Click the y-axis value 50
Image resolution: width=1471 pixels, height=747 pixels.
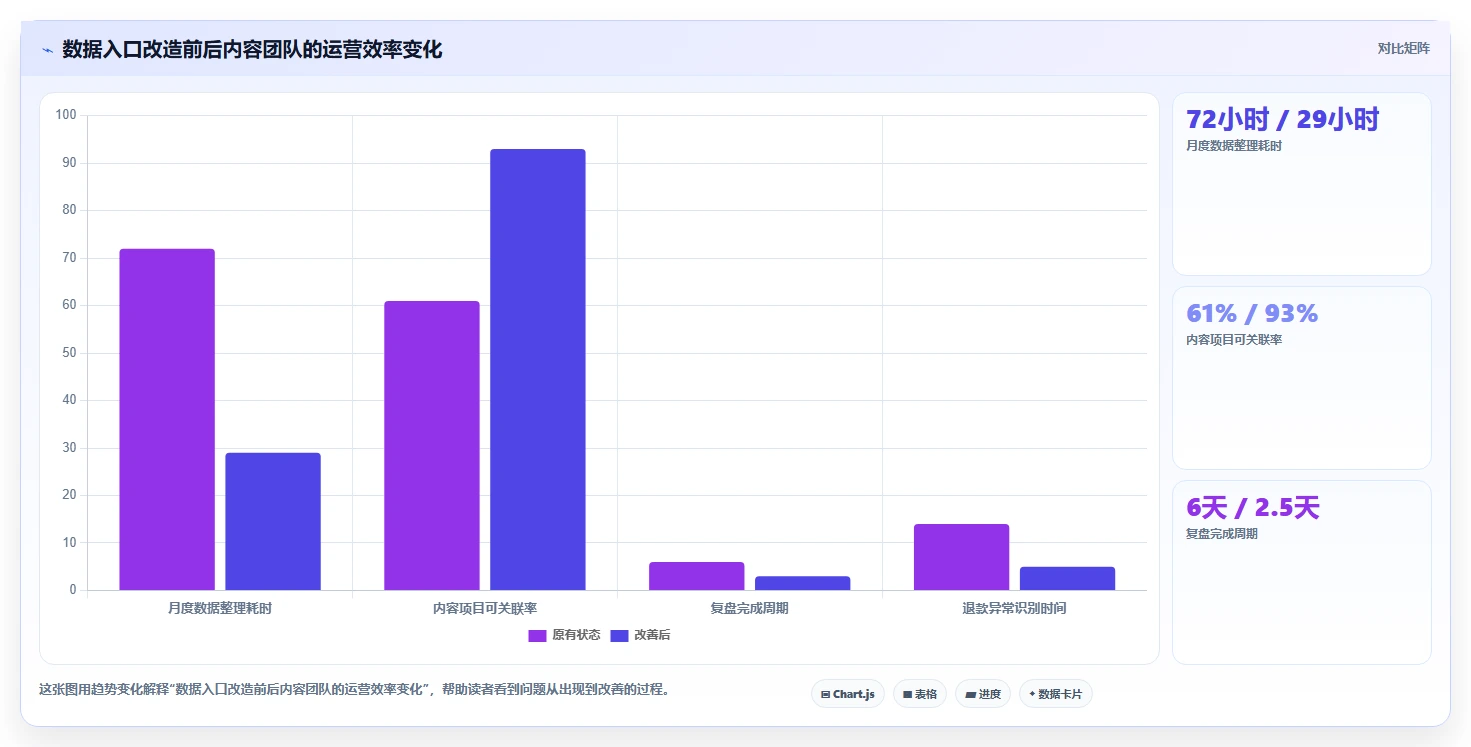[69, 353]
